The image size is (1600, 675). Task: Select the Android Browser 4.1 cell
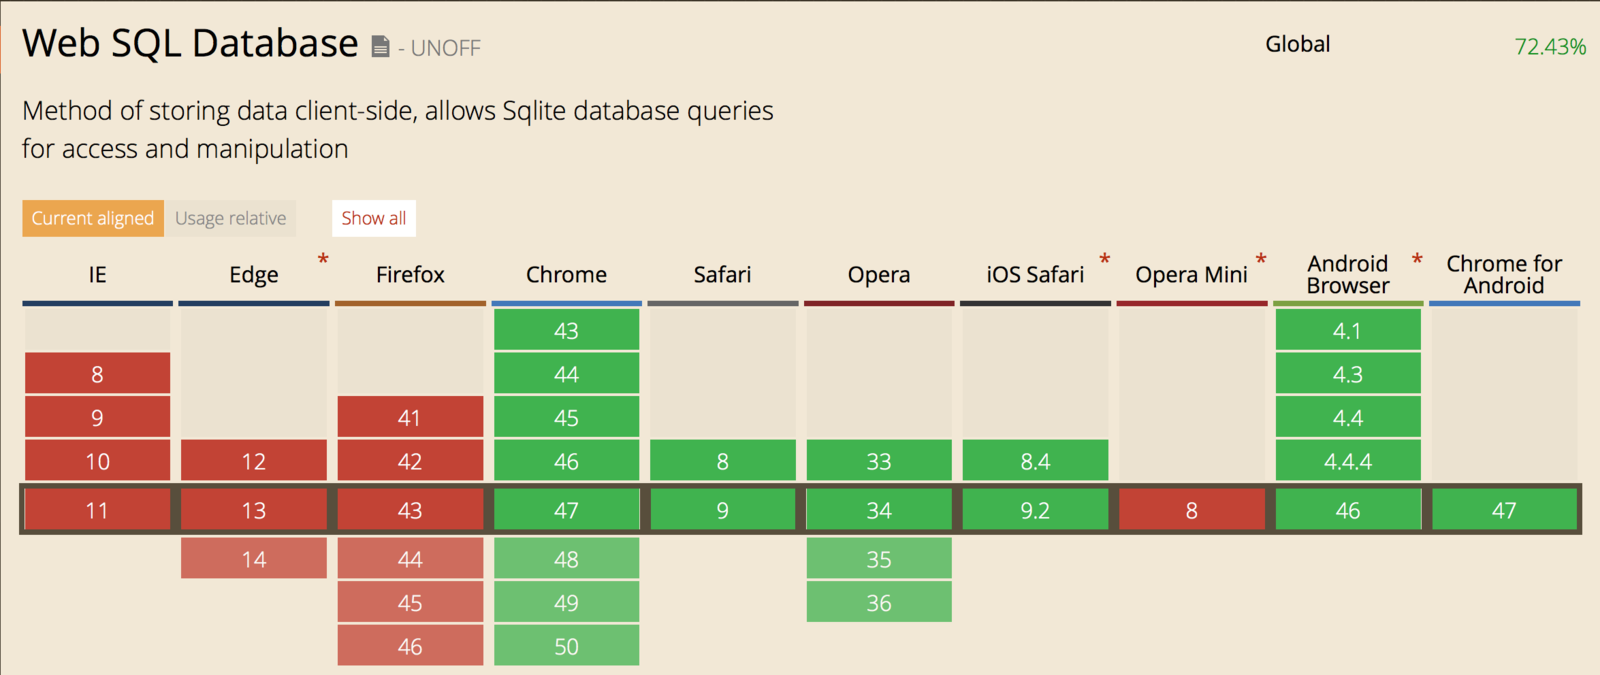(x=1348, y=330)
